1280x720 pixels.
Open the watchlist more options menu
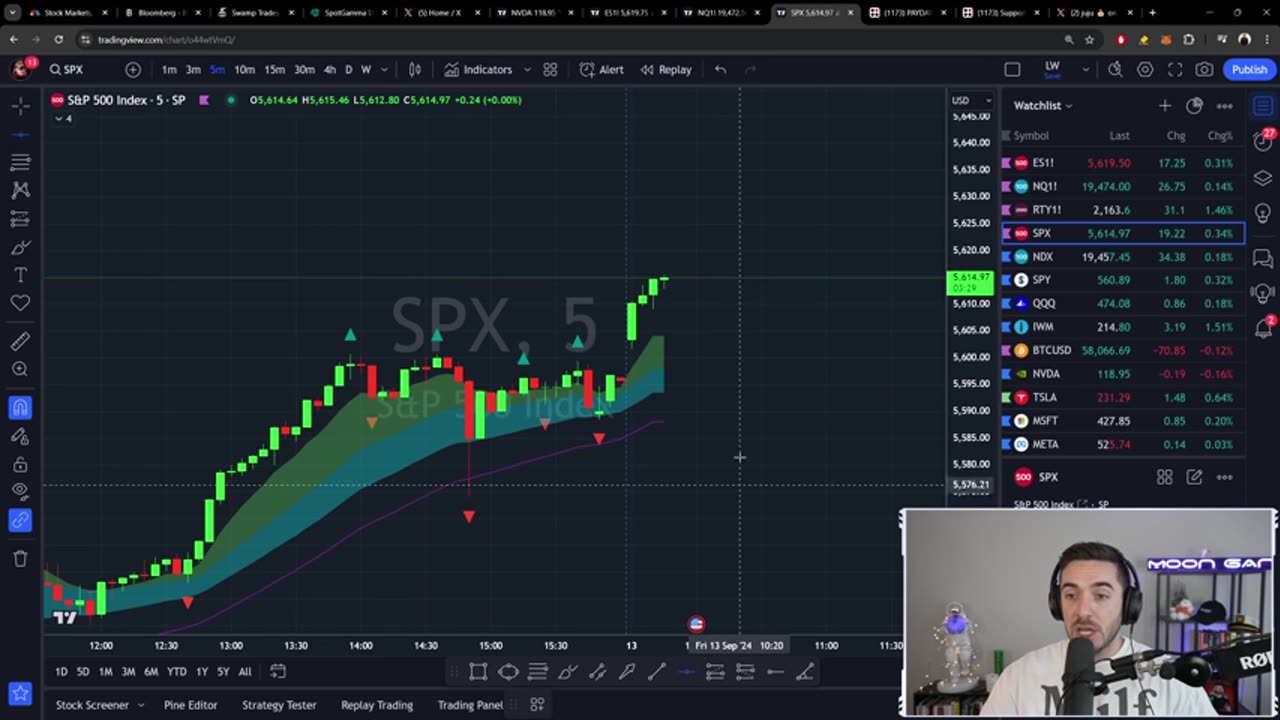point(1224,105)
